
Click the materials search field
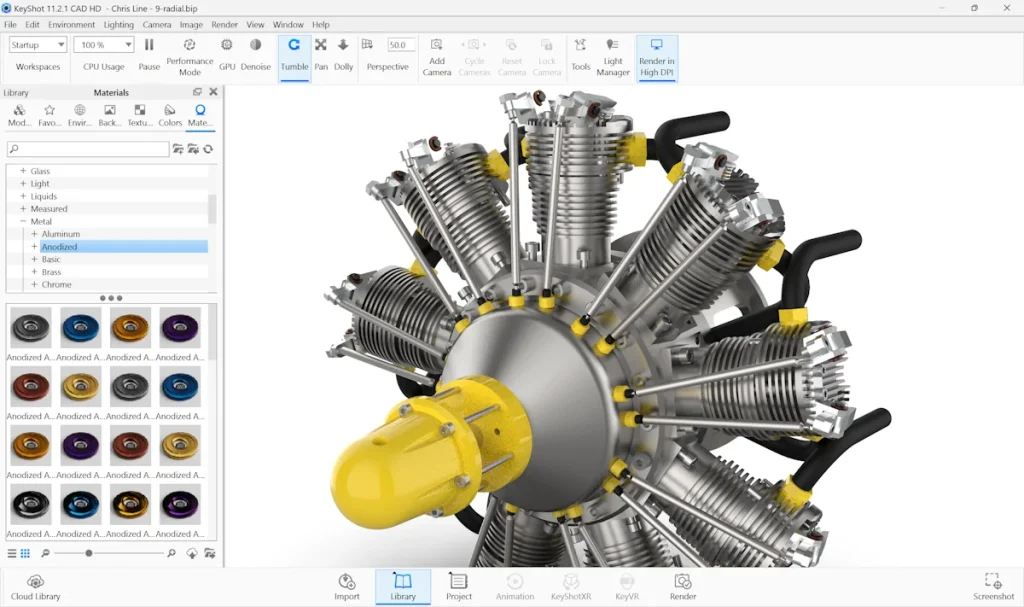[88, 149]
